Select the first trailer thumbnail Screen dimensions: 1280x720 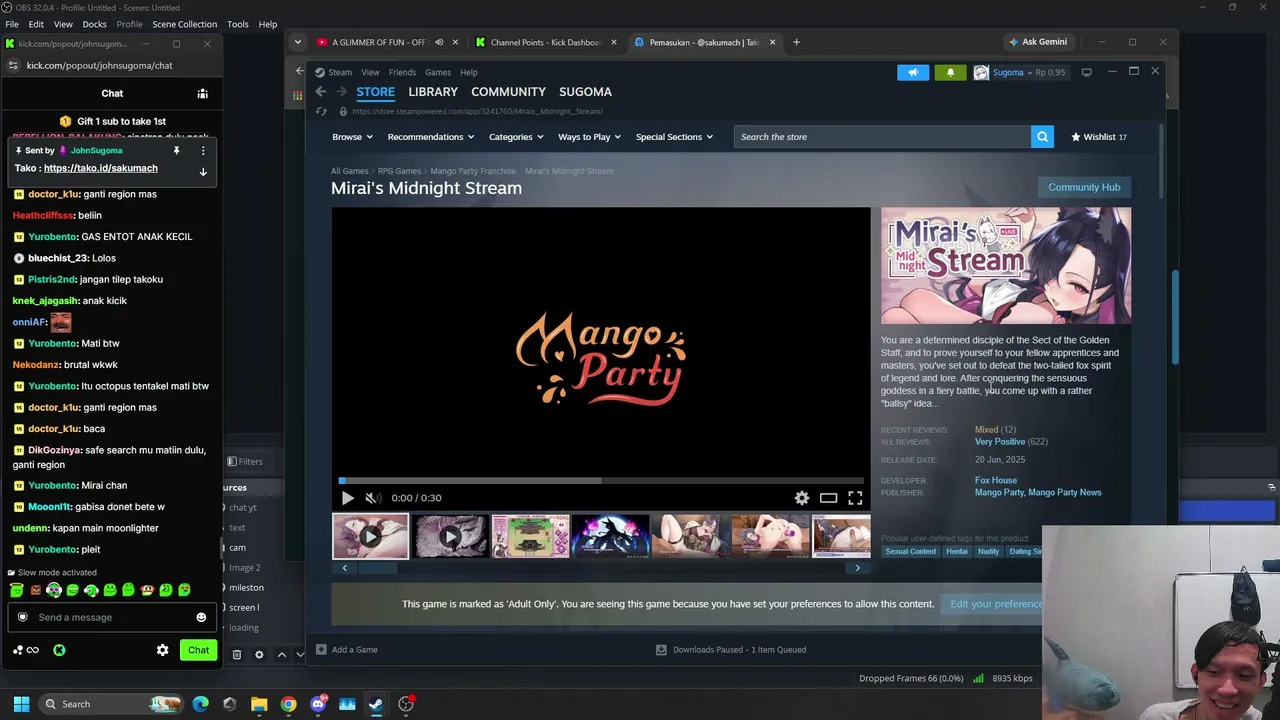pyautogui.click(x=370, y=536)
